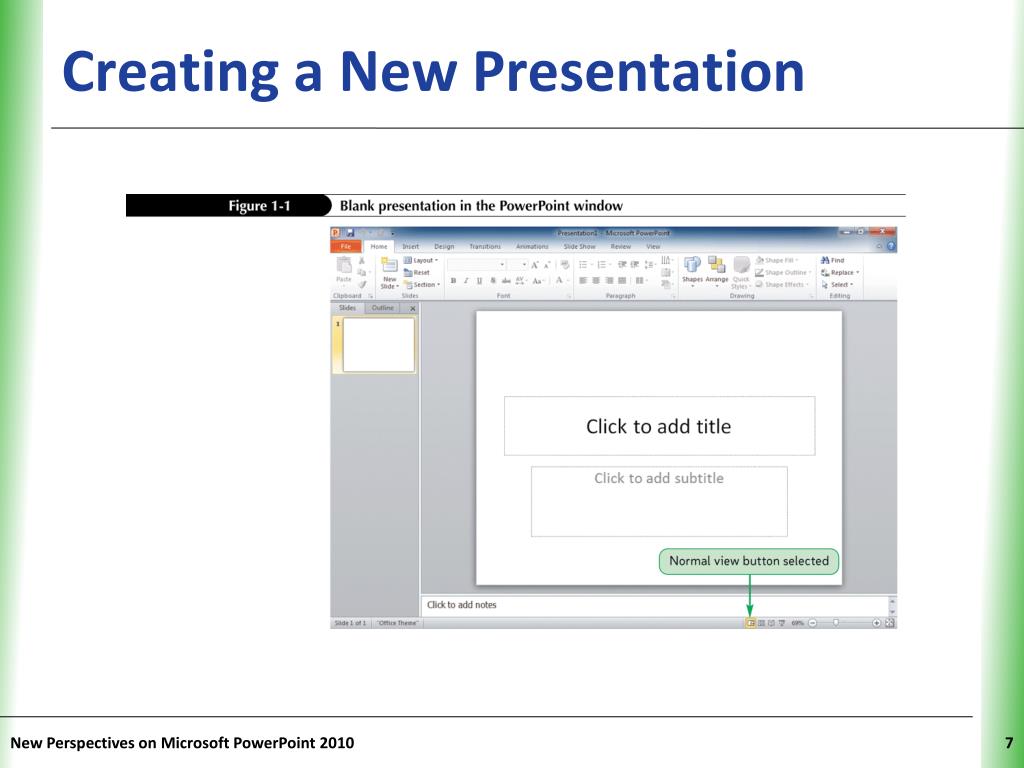The image size is (1024, 768).
Task: Open the Numbering dropdown
Action: click(604, 264)
